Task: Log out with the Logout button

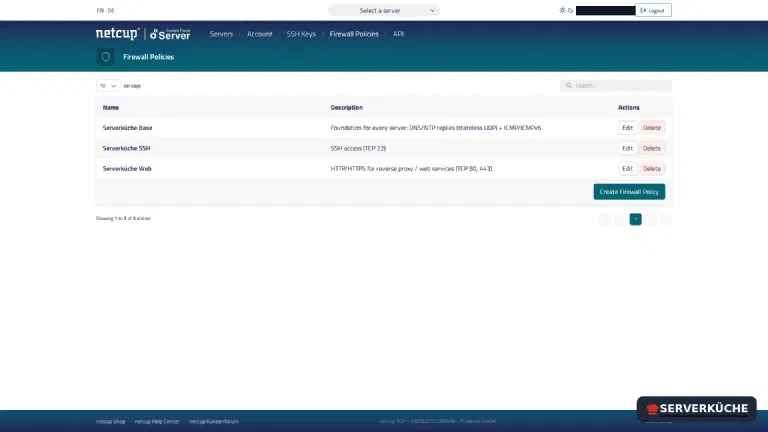Action: point(653,10)
